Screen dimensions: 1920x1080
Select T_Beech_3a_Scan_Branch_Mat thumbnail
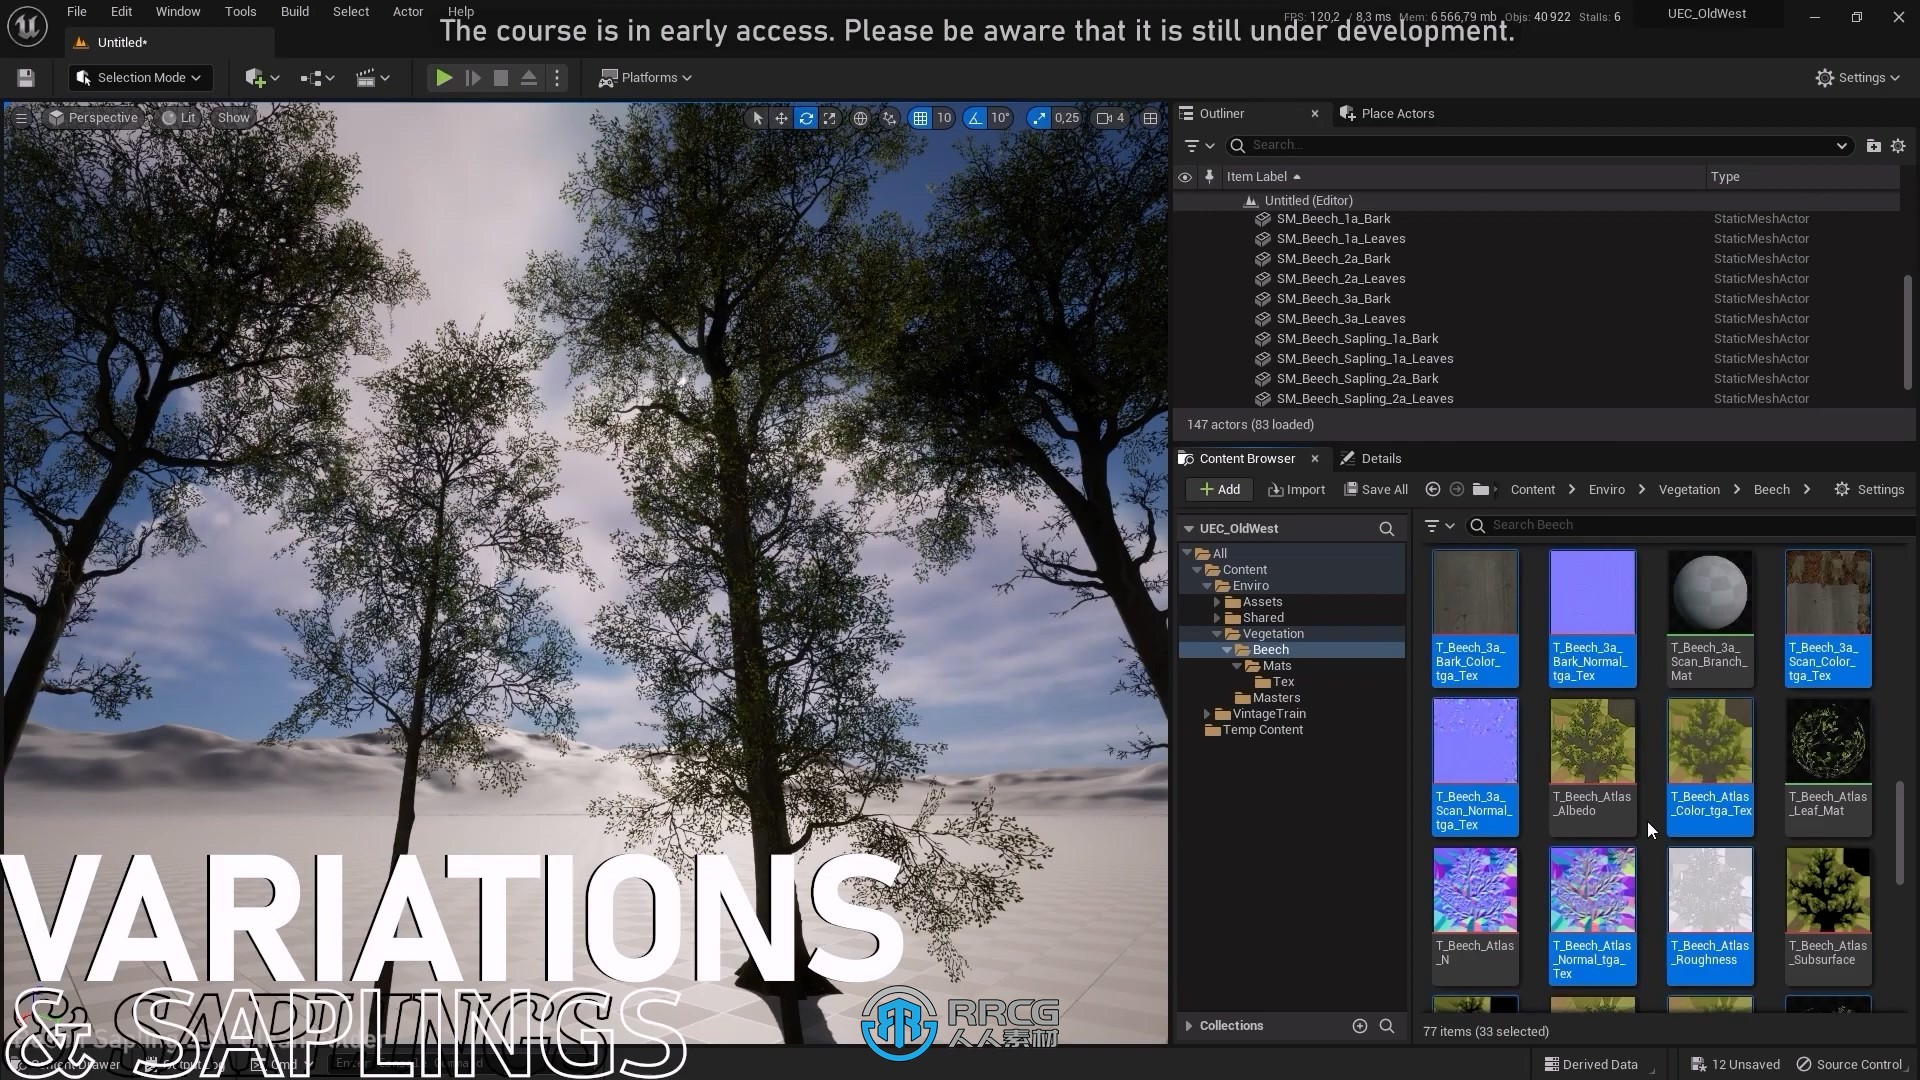pos(1710,618)
